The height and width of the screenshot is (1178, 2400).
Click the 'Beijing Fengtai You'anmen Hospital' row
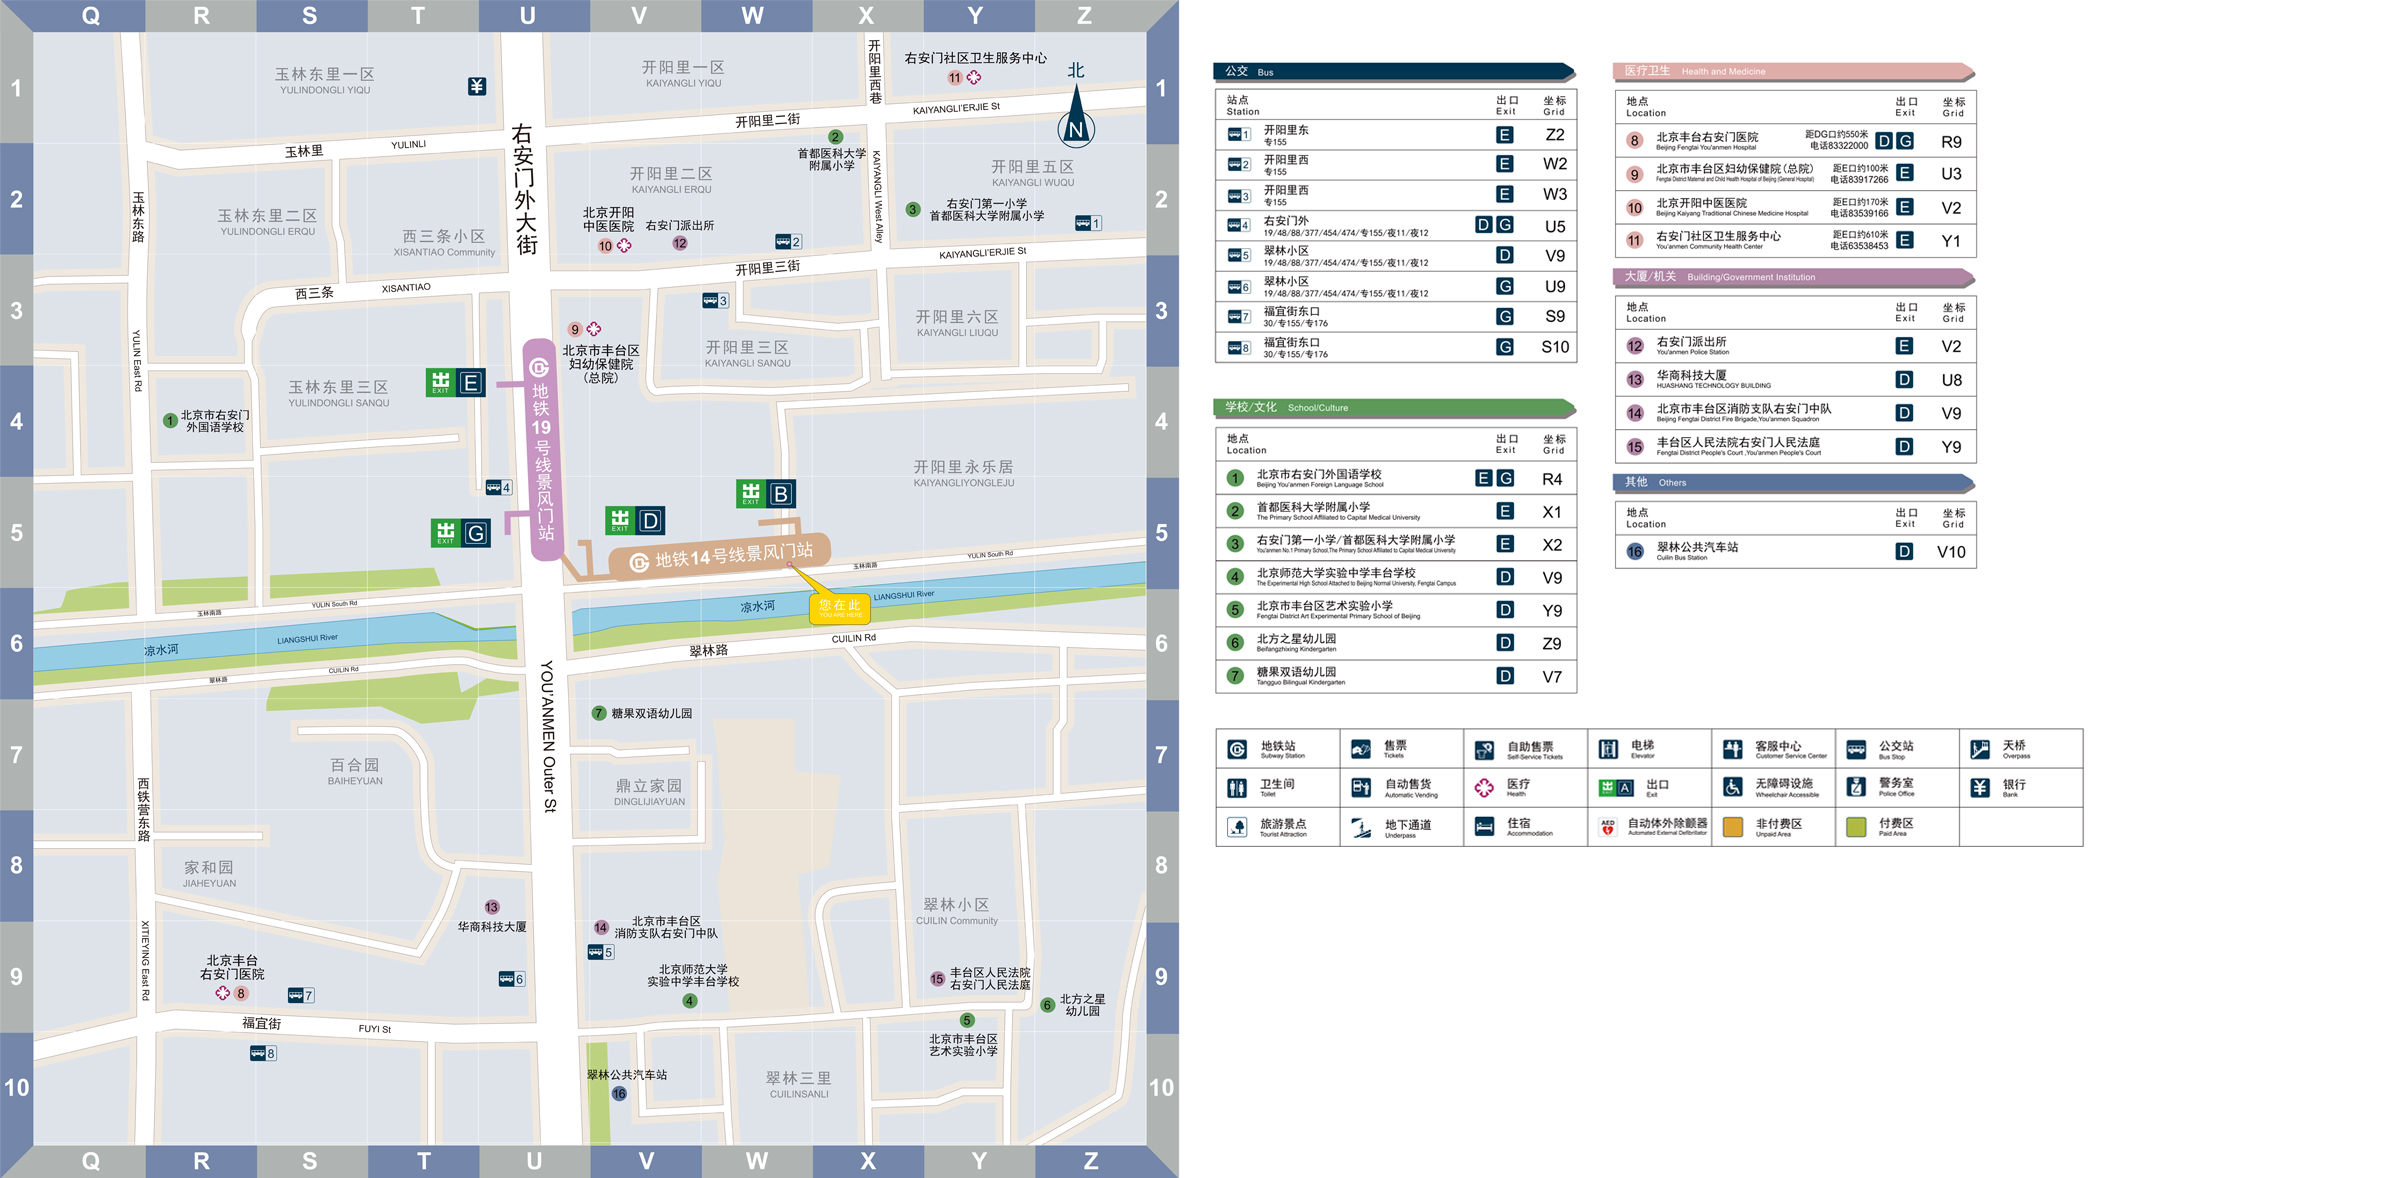[x=1796, y=141]
